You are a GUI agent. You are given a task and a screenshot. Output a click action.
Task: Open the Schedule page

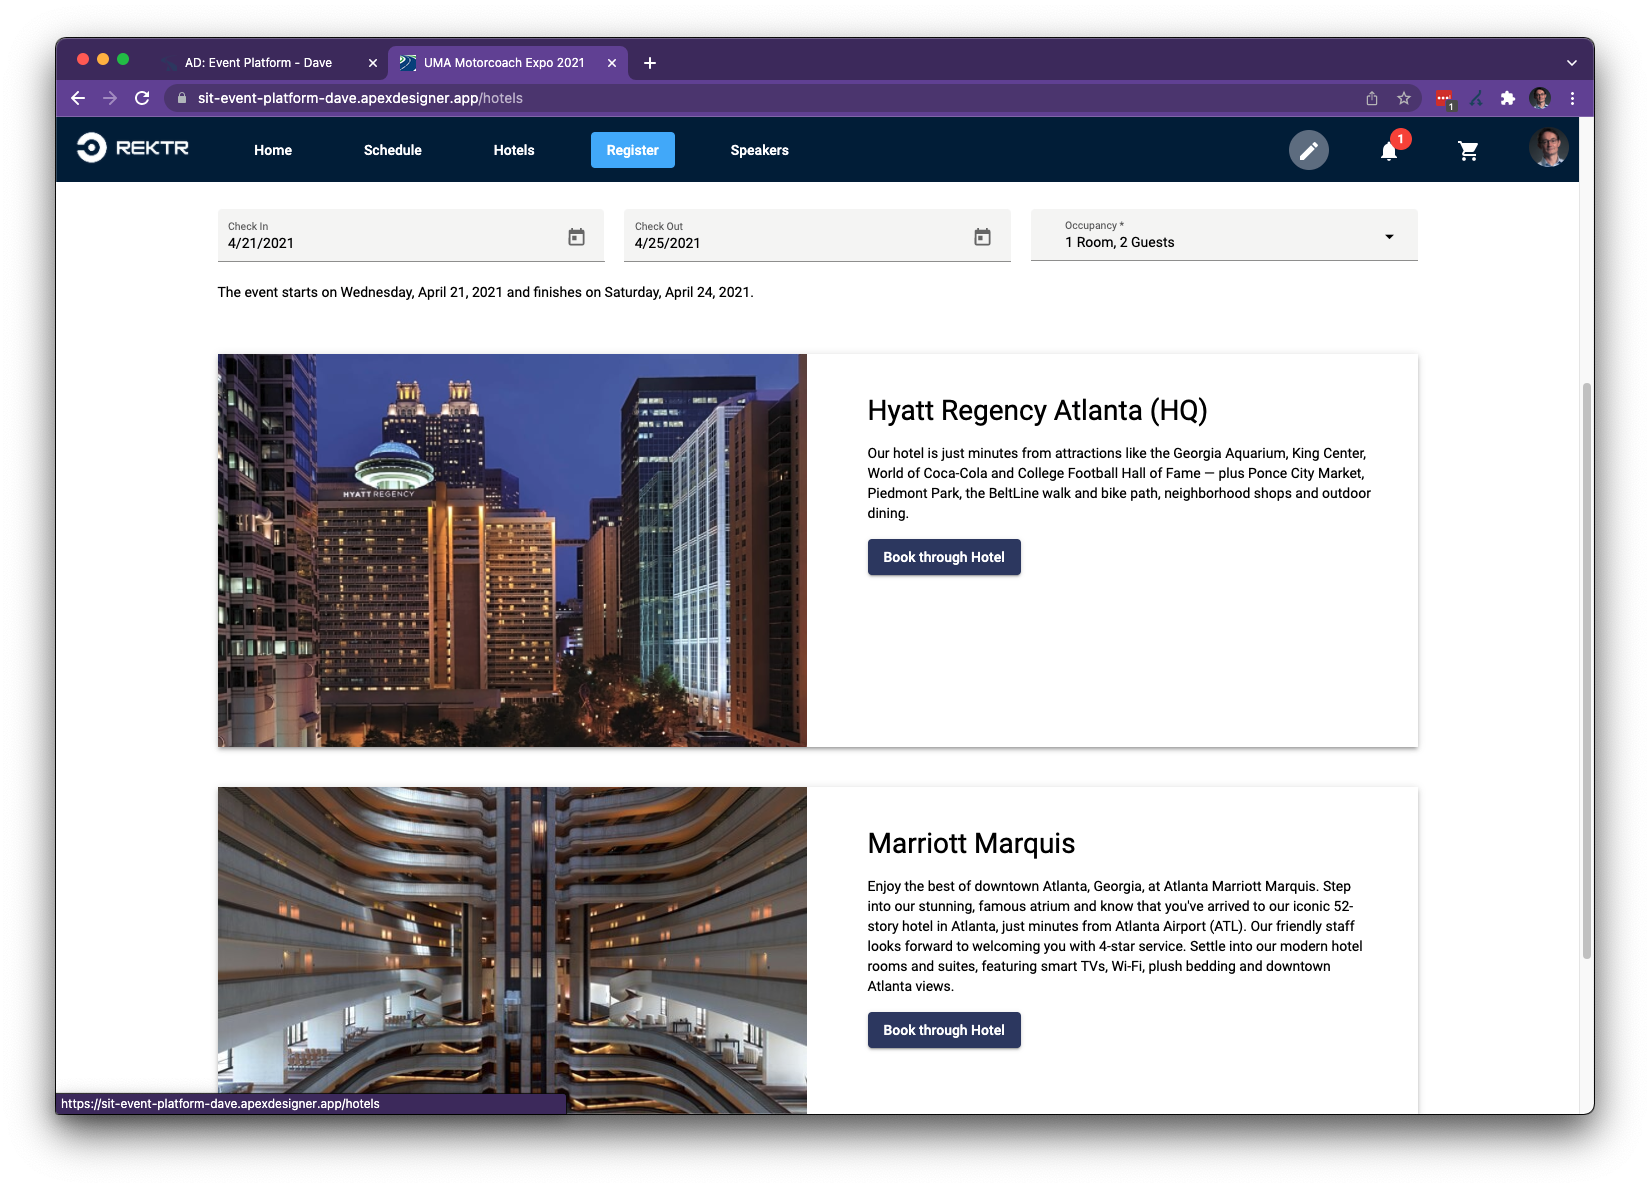pos(393,150)
